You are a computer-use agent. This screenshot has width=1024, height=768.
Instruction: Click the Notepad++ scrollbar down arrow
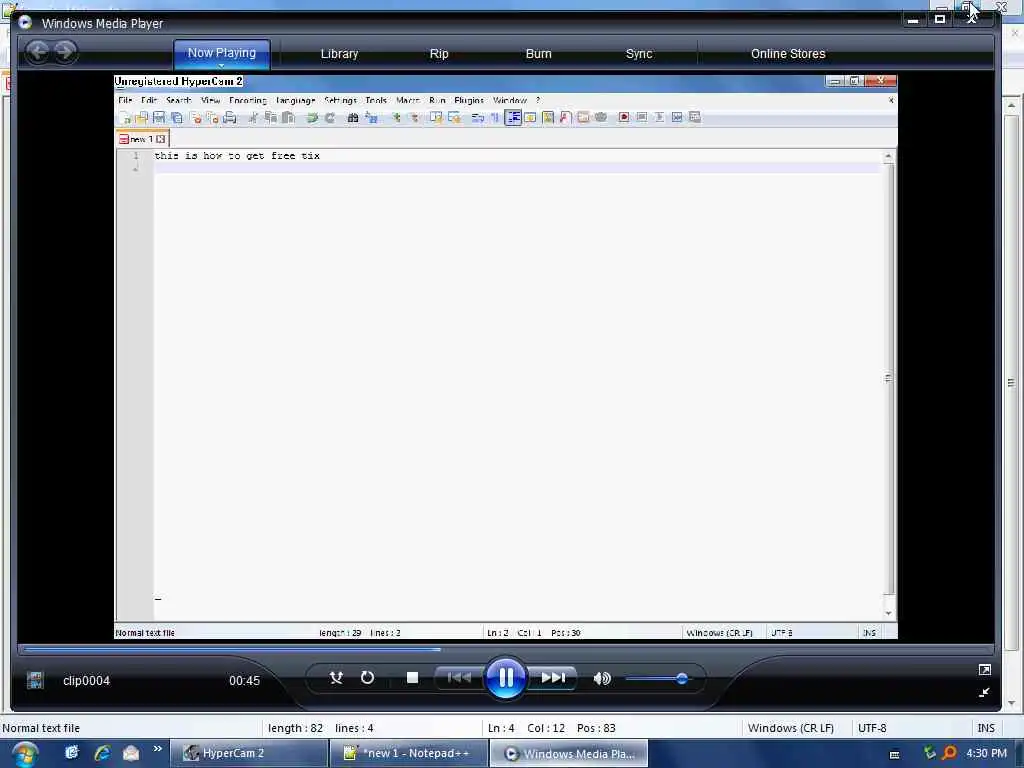(1011, 703)
